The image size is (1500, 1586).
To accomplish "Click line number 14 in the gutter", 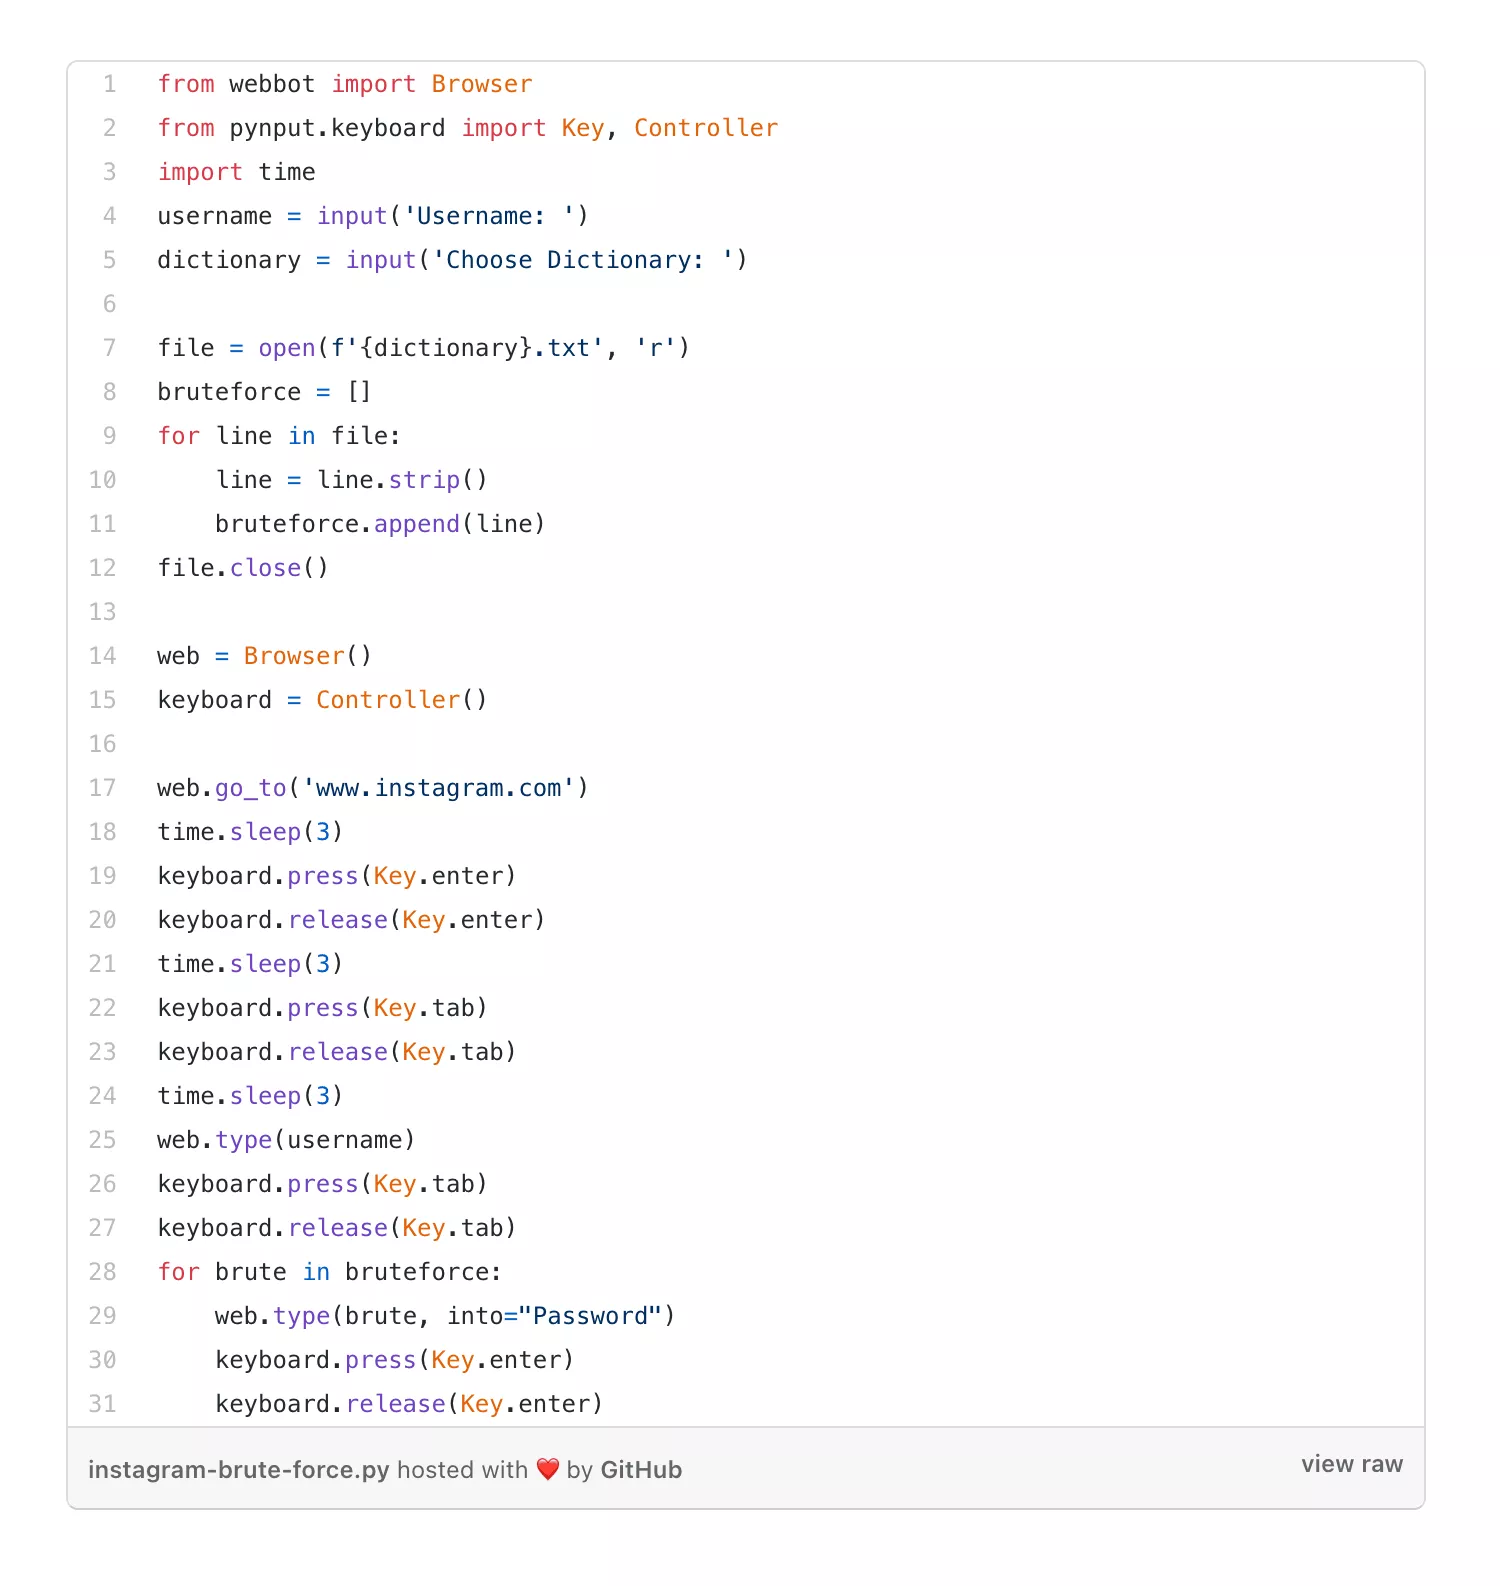I will 102,656.
